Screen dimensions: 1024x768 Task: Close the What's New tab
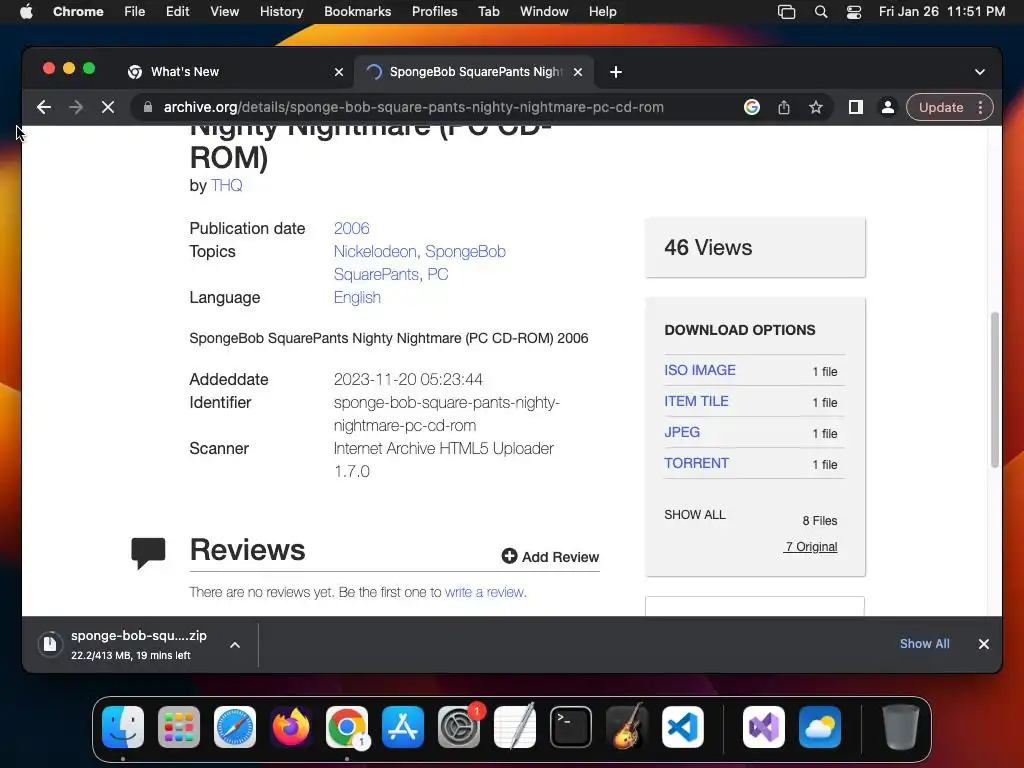338,72
